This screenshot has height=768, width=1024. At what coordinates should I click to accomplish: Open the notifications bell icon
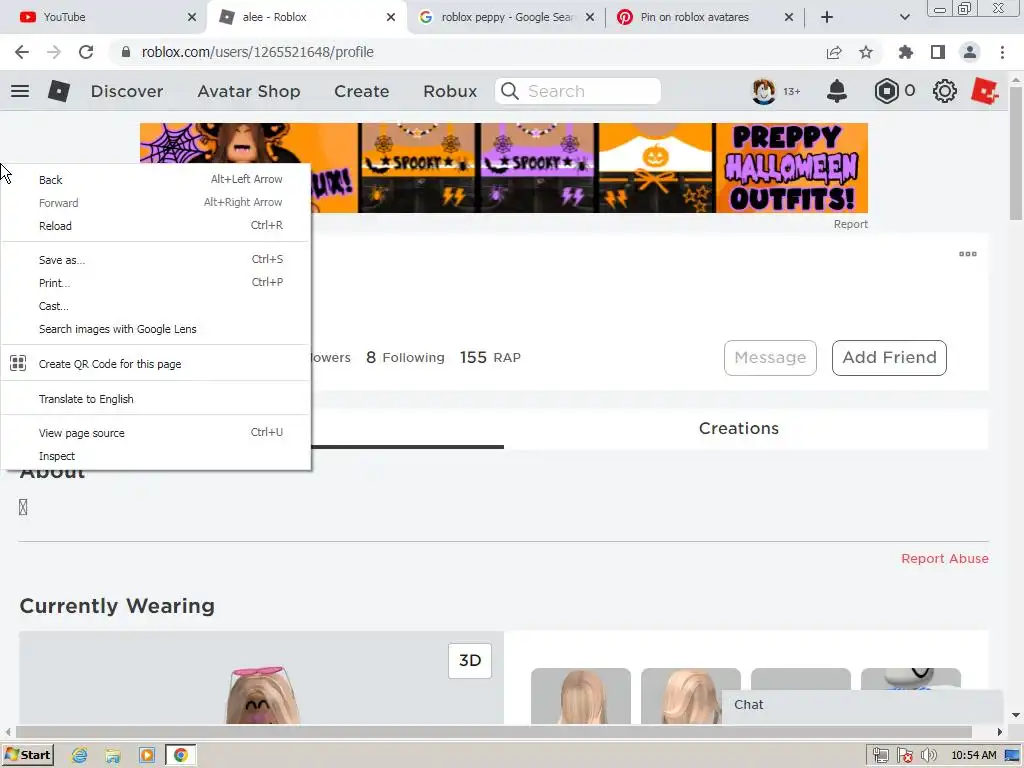[x=837, y=91]
